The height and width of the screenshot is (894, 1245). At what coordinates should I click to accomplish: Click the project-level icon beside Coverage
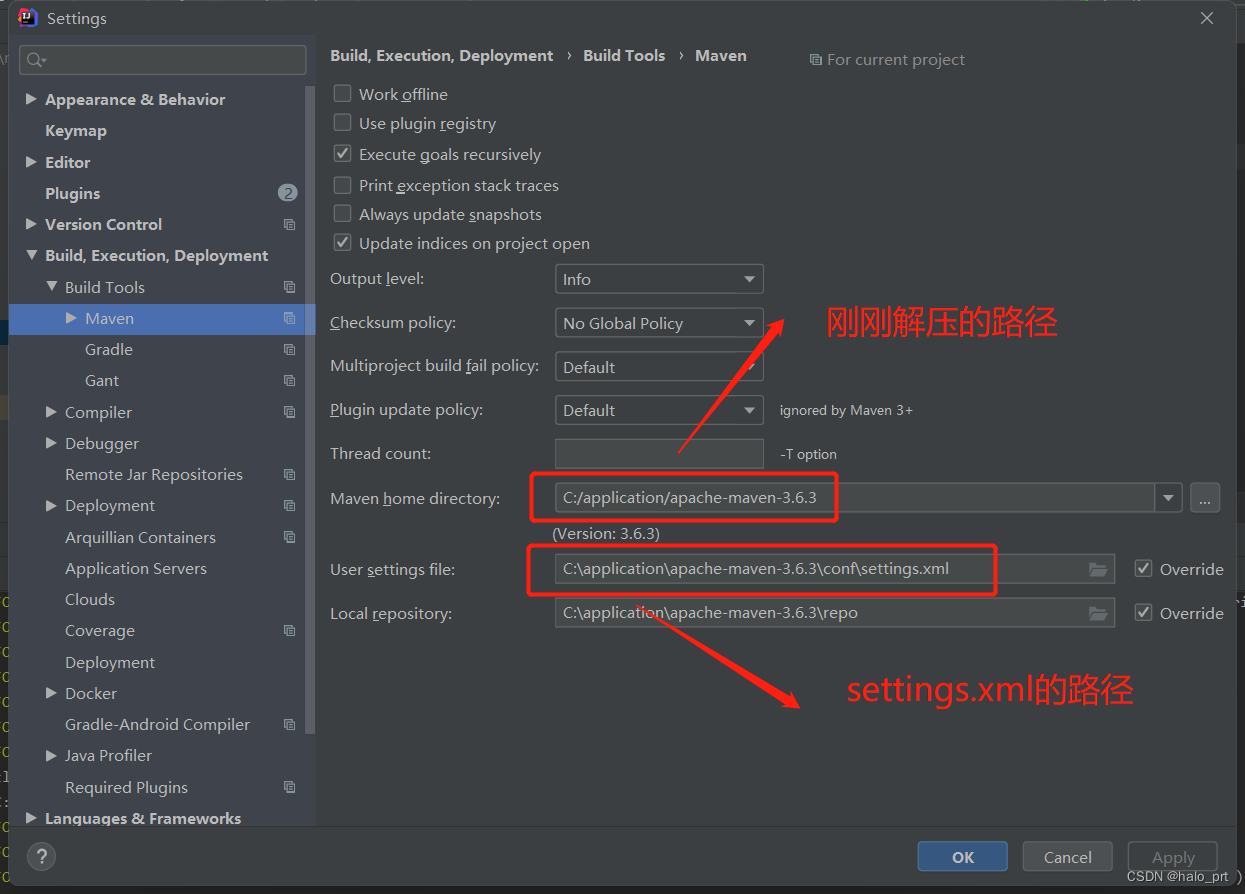point(290,631)
